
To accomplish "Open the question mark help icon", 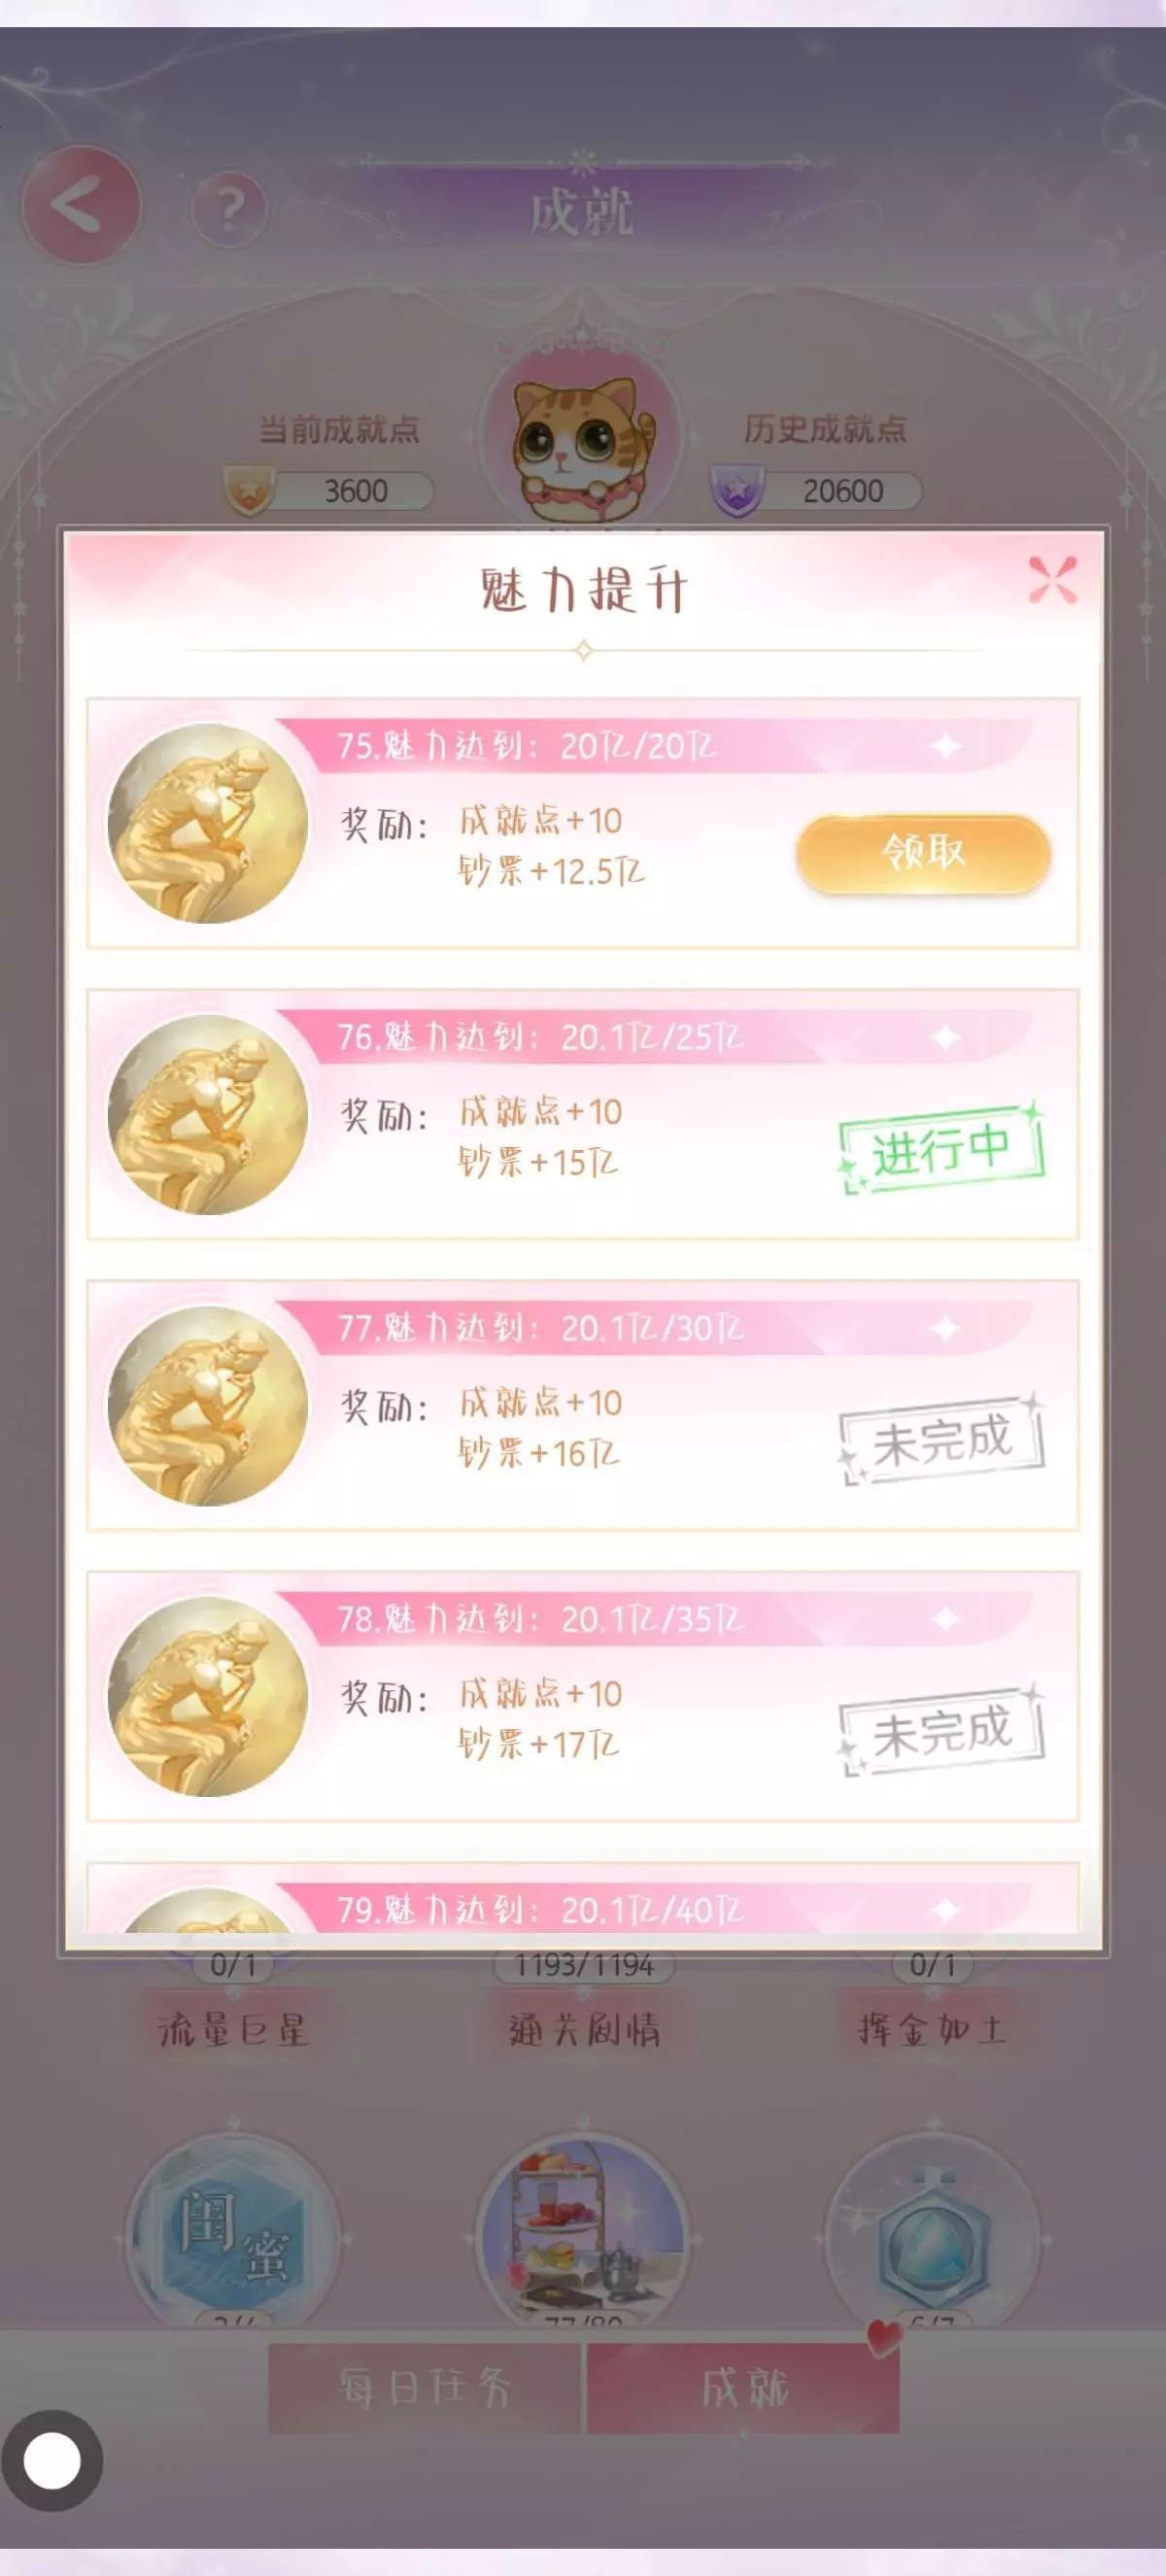I will (x=229, y=209).
